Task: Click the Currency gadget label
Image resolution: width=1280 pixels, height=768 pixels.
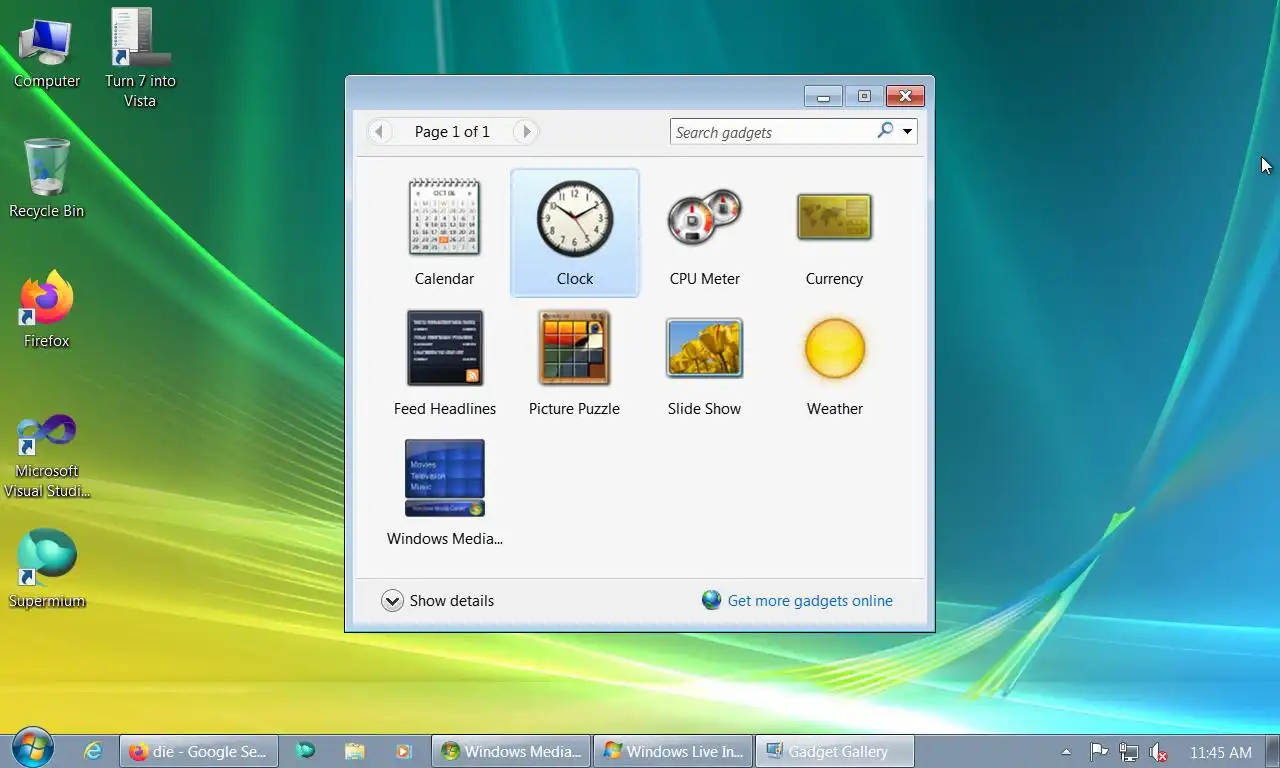Action: 834,279
